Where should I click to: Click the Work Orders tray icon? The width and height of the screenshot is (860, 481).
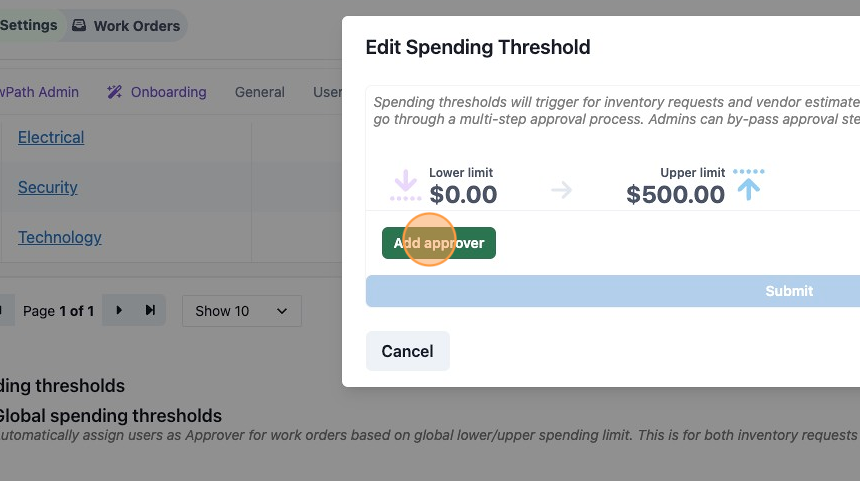point(79,25)
